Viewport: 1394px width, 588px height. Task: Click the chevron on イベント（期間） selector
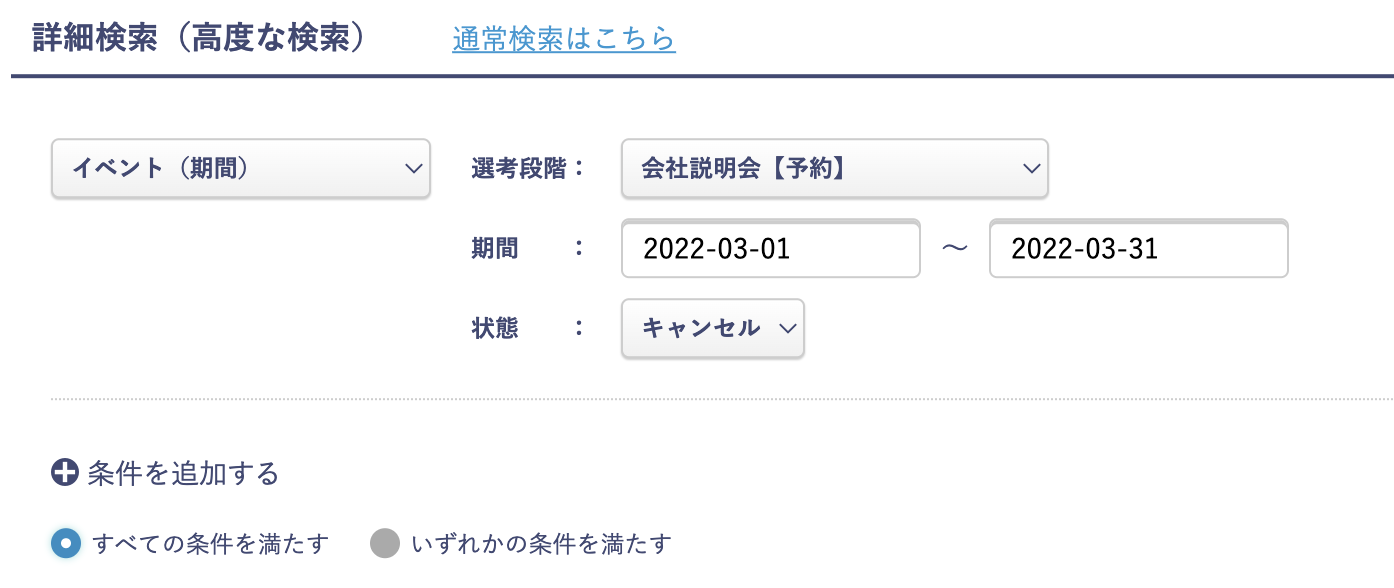413,168
